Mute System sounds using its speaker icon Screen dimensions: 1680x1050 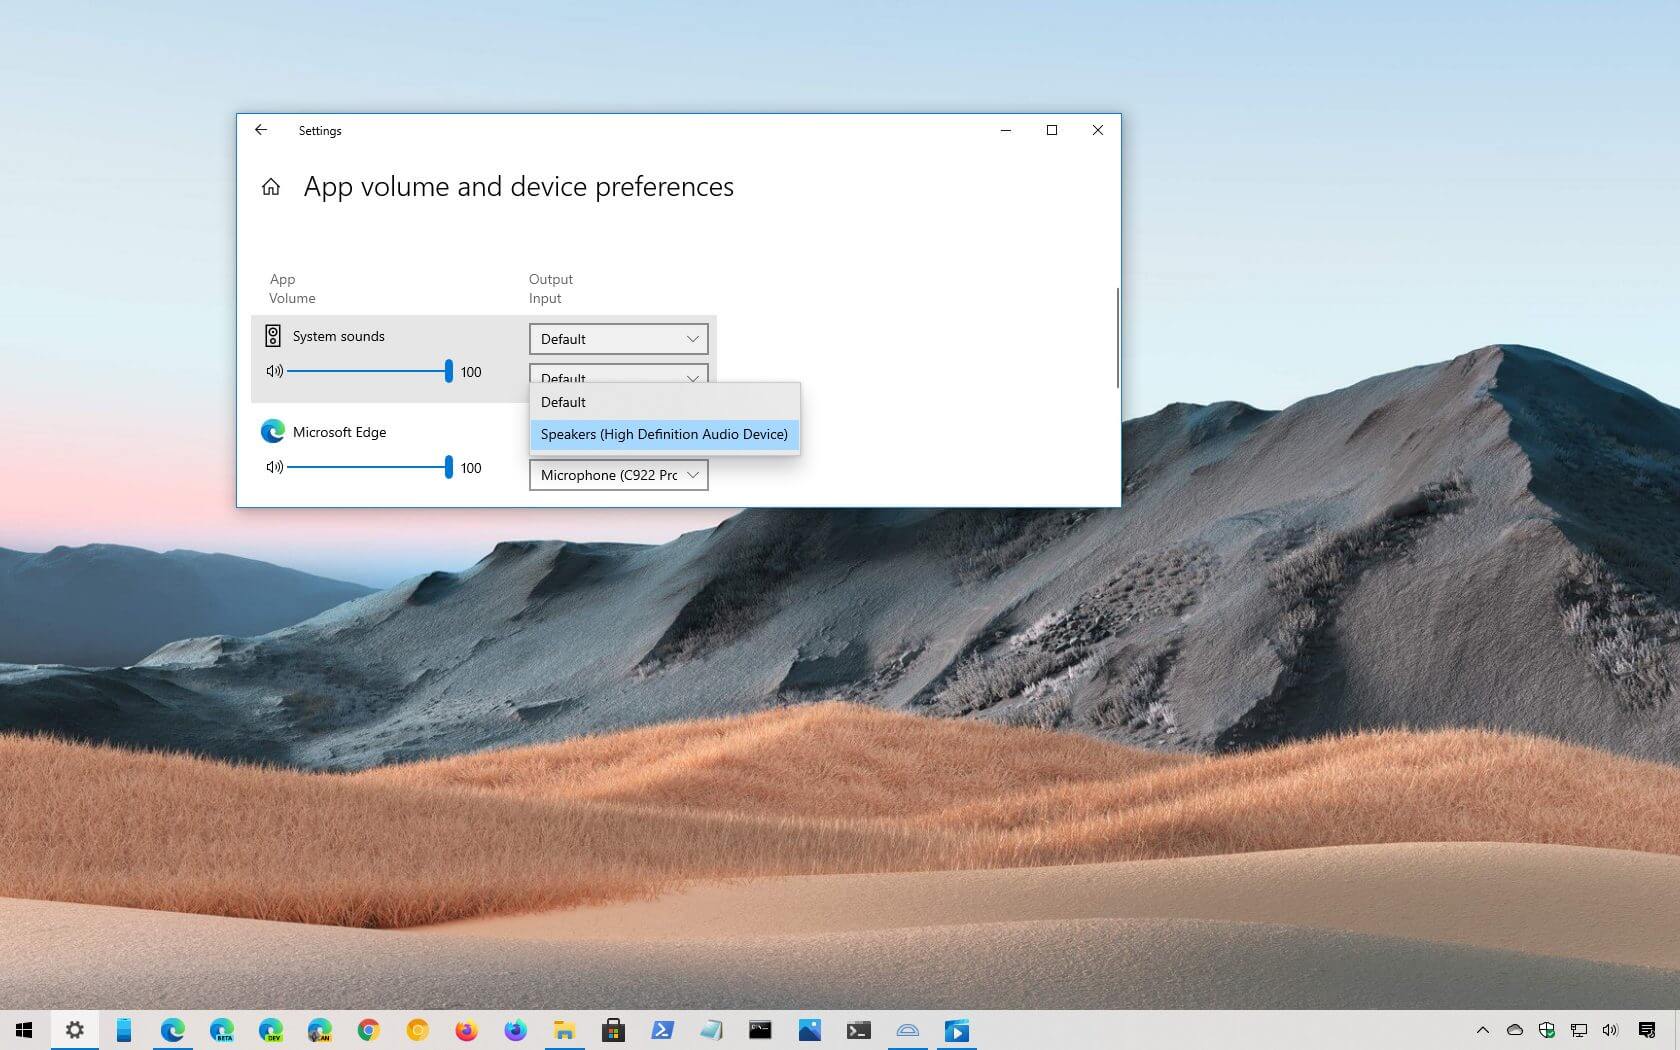[275, 371]
